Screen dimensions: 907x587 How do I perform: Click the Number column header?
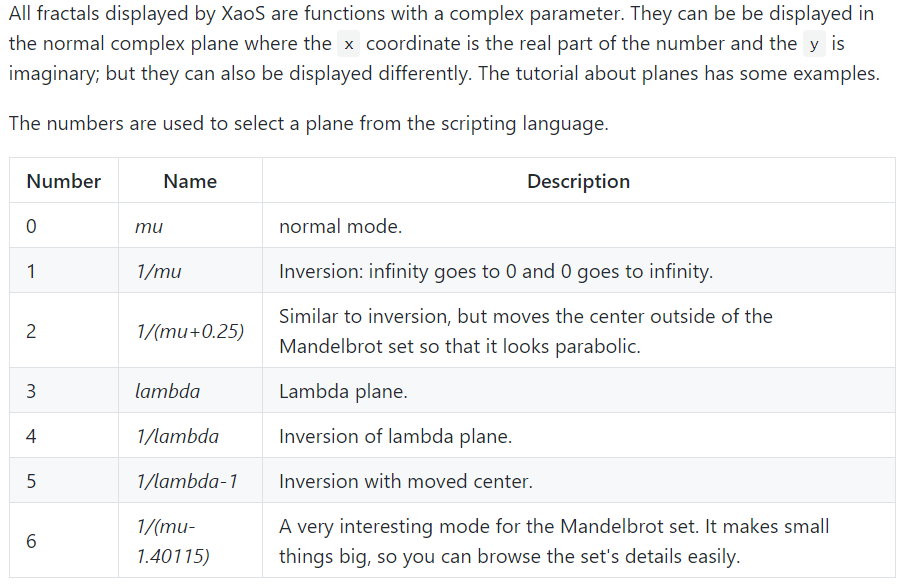coord(64,181)
